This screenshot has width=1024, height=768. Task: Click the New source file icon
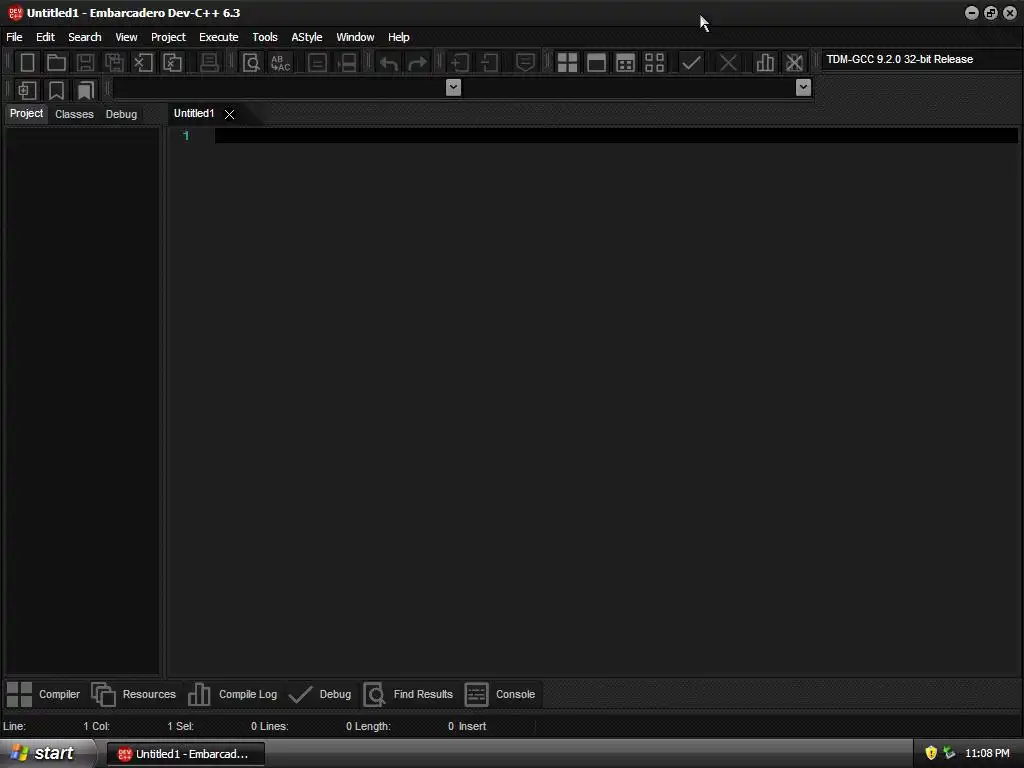point(27,63)
